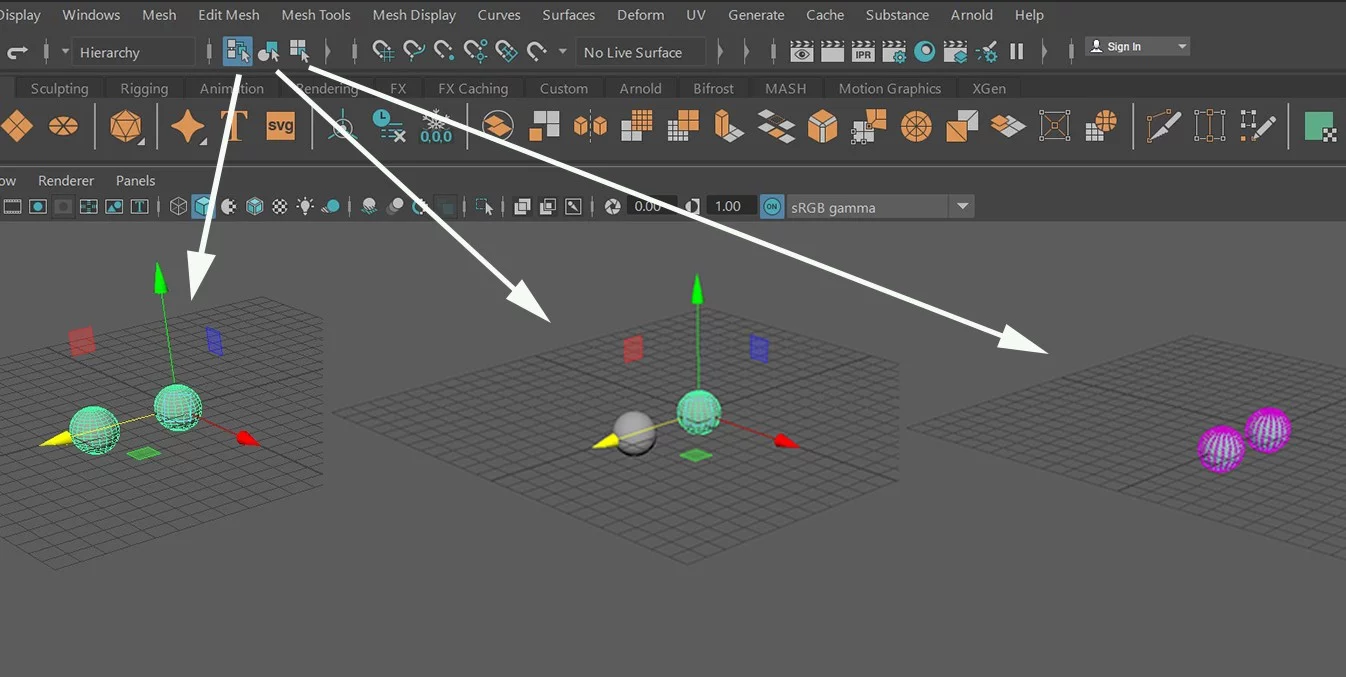Click the SVG tool on the shelf
1346x677 pixels.
(280, 126)
